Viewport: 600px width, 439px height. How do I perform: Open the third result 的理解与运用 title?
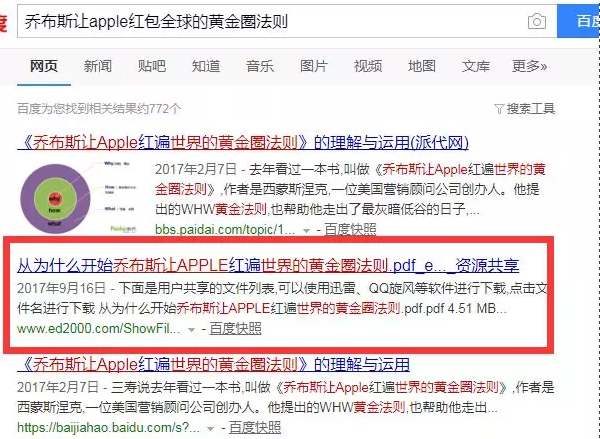pyautogui.click(x=213, y=364)
